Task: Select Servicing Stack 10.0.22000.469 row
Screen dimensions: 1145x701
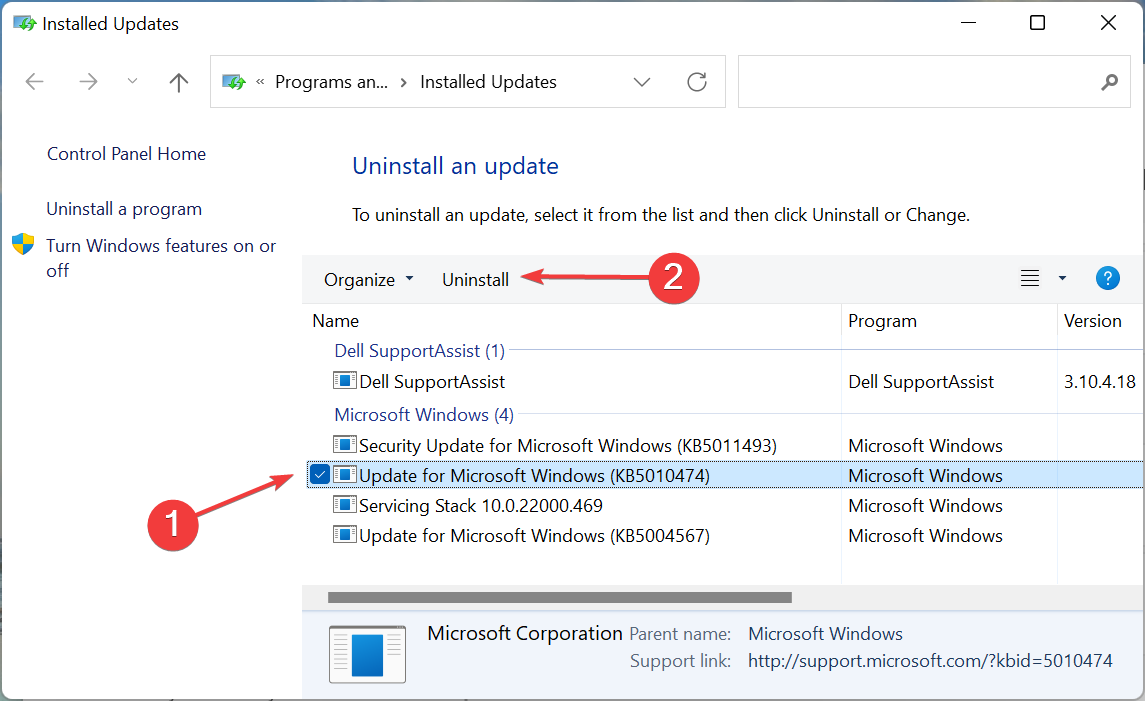Action: pyautogui.click(x=724, y=505)
